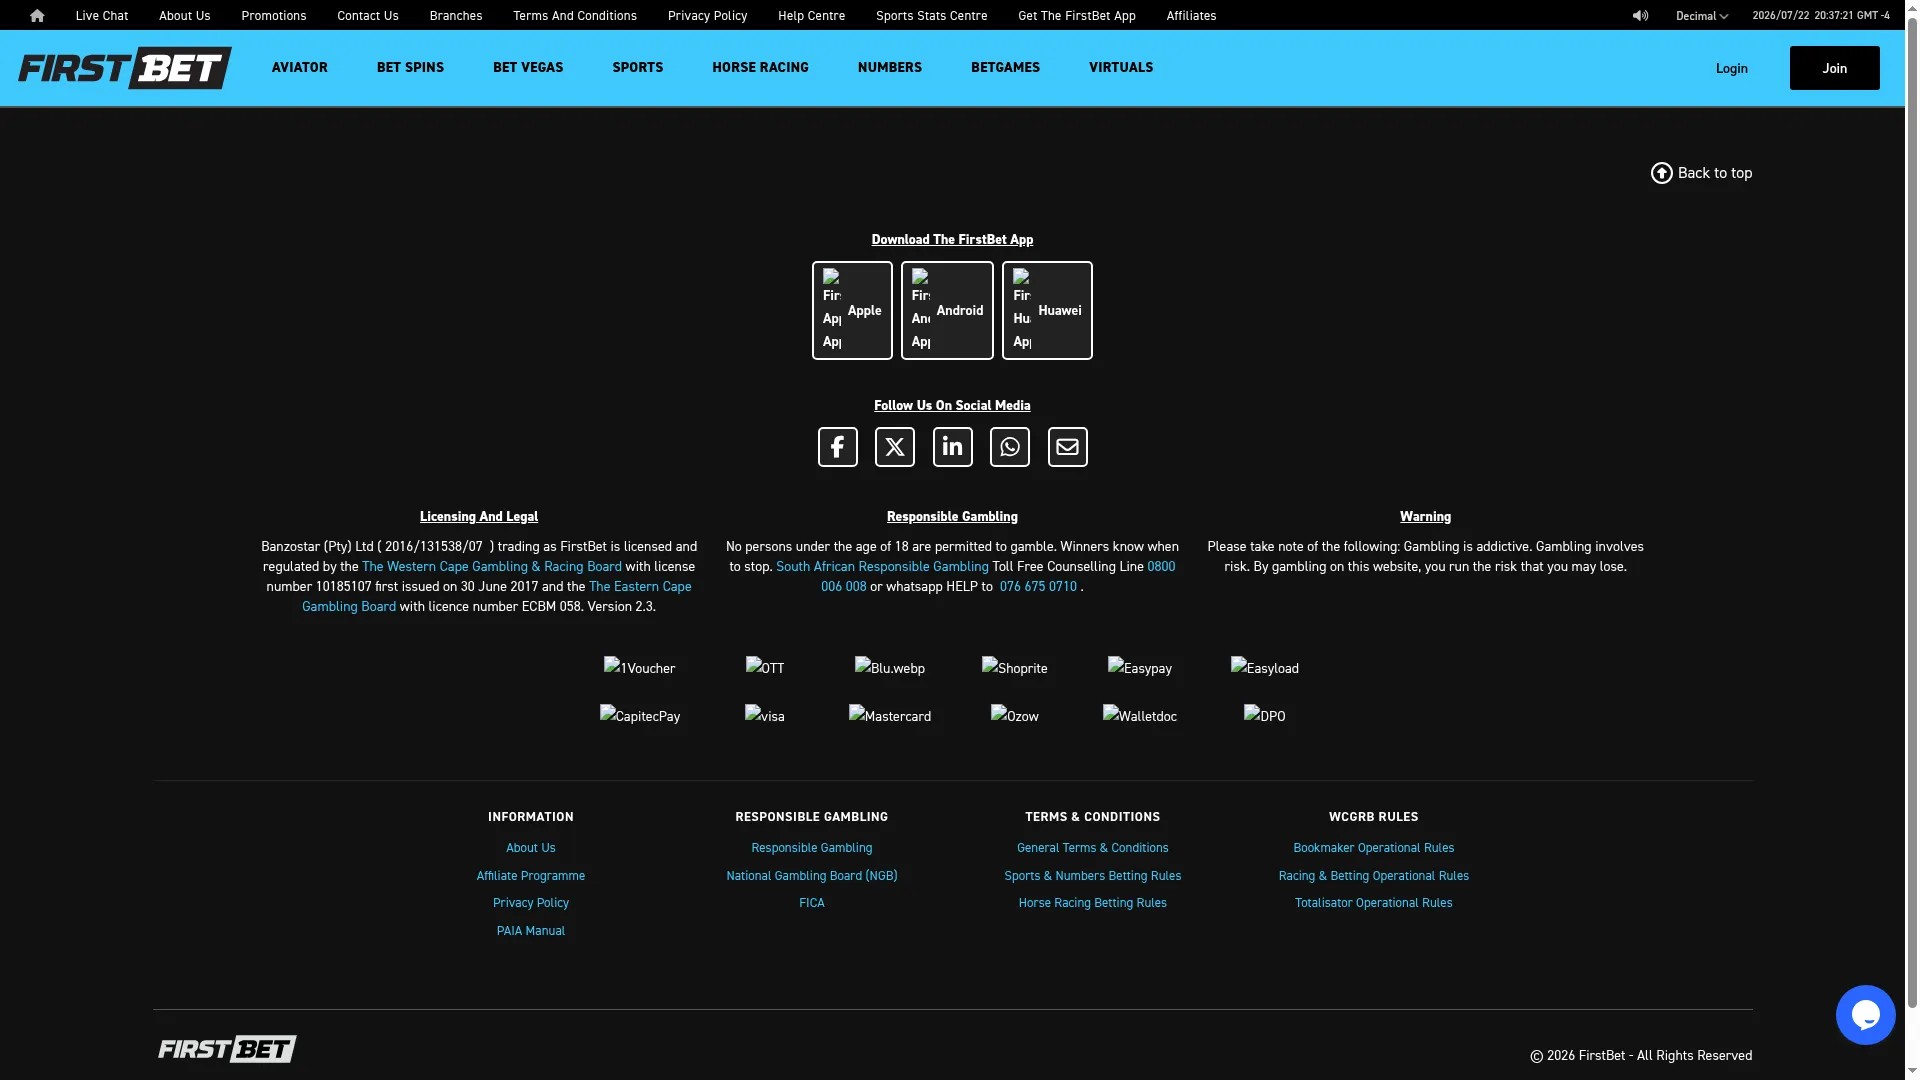Open Racing & Betting Operational Rules
Screen dimensions: 1920x1080
point(1374,876)
